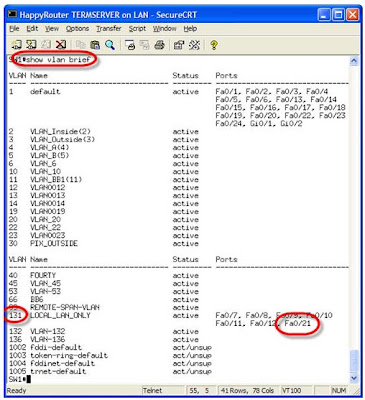Click the 'VLAN_BB1(11)' row name
The height and width of the screenshot is (400, 365).
click(56, 179)
